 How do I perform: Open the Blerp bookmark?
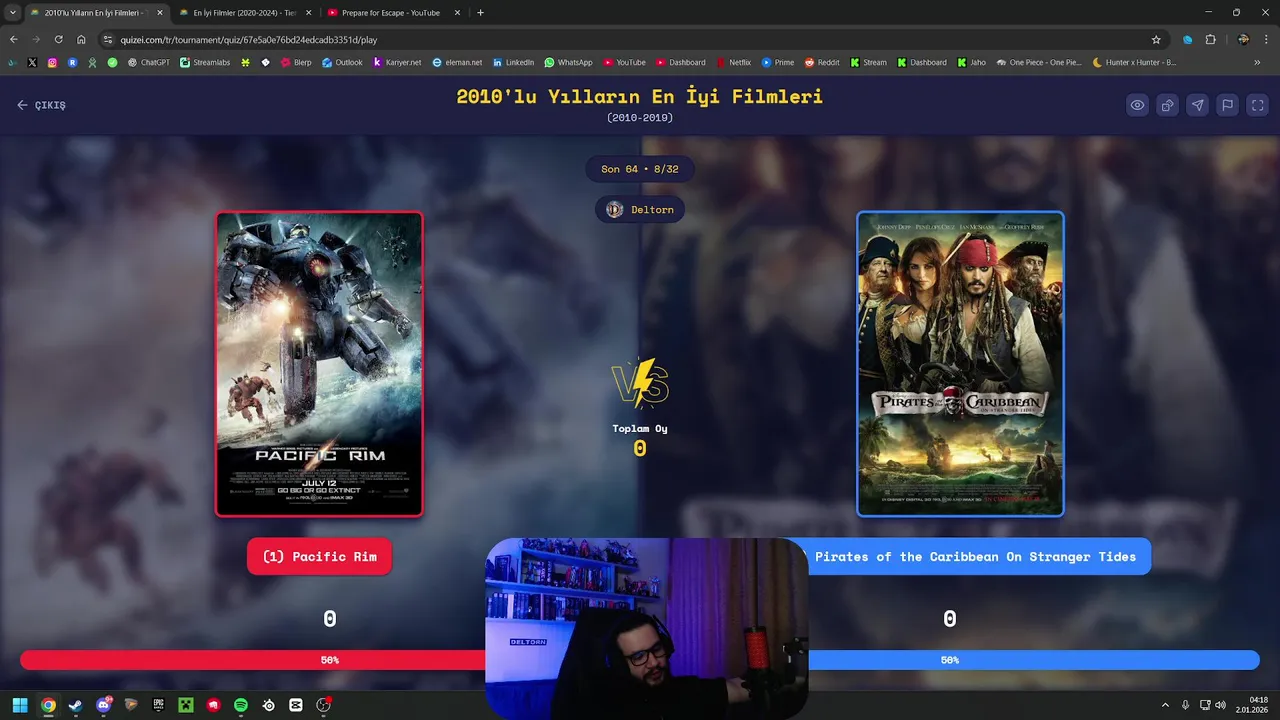click(x=296, y=62)
